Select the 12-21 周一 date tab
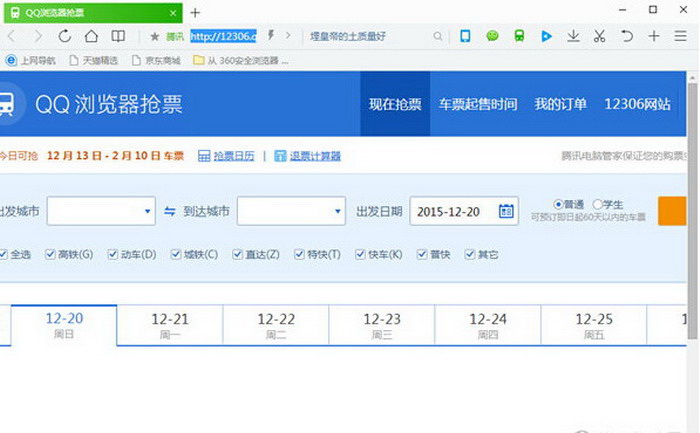The image size is (700, 433). tap(170, 325)
